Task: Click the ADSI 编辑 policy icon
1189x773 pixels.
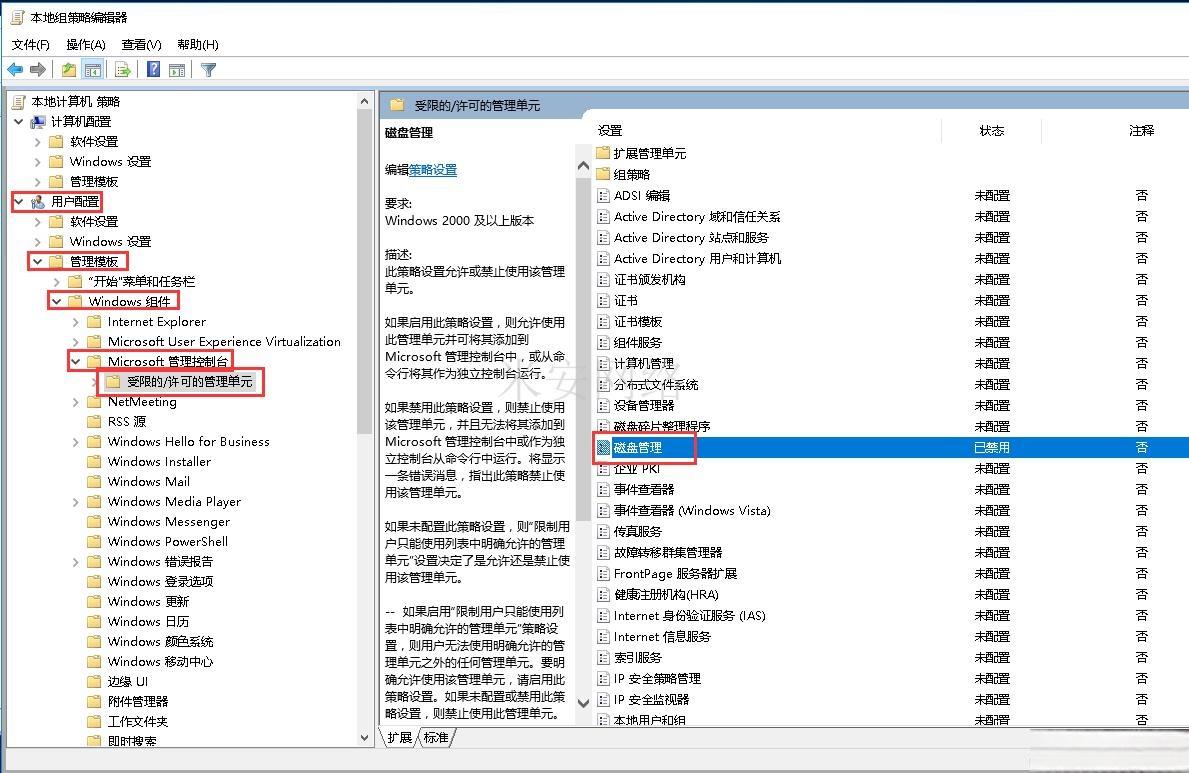Action: [604, 196]
